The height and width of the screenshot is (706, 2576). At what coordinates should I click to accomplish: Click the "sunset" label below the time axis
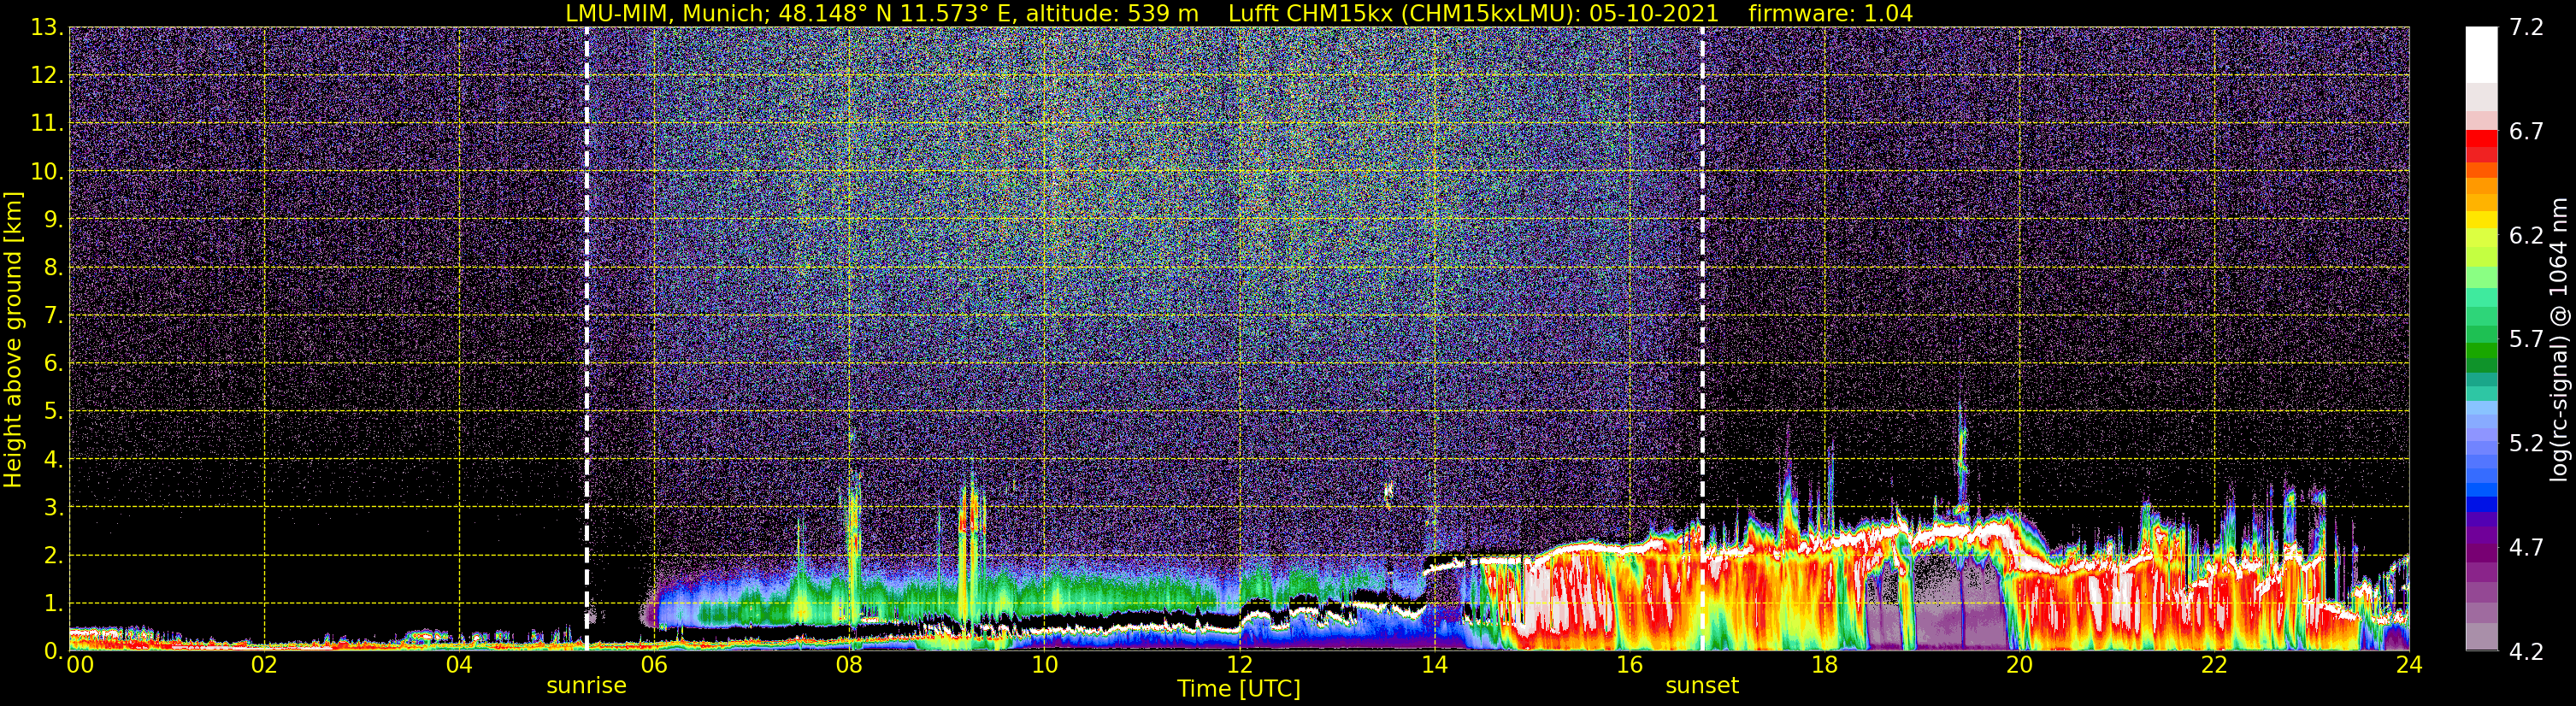[1702, 686]
